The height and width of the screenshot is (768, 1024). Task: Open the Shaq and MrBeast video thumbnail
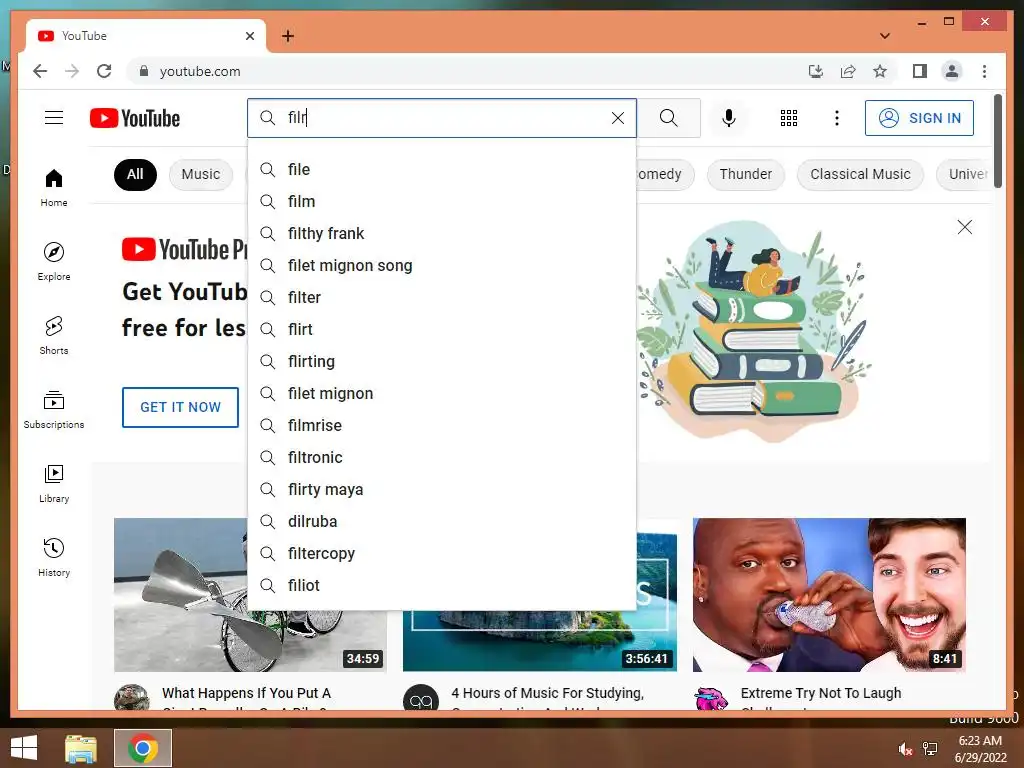coord(829,594)
